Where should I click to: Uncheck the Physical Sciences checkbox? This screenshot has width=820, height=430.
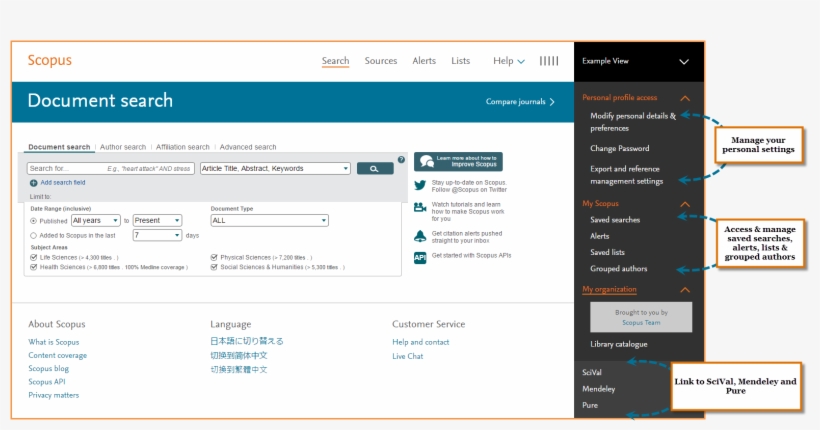point(214,257)
